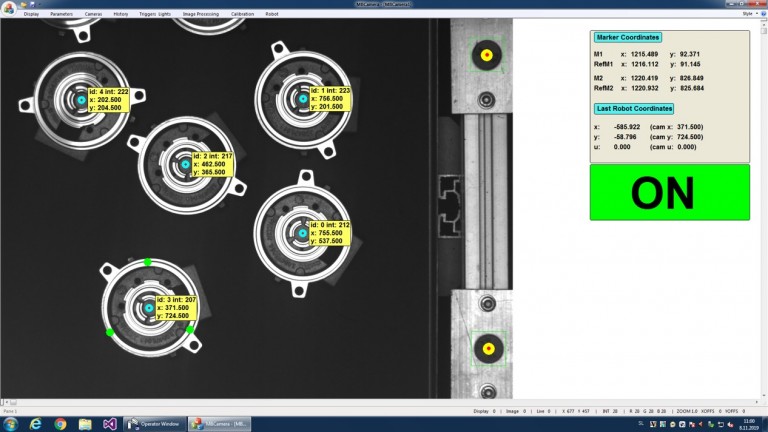Expand the quick access toolbar dropdown arrow
Image resolution: width=768 pixels, height=432 pixels.
click(39, 4)
